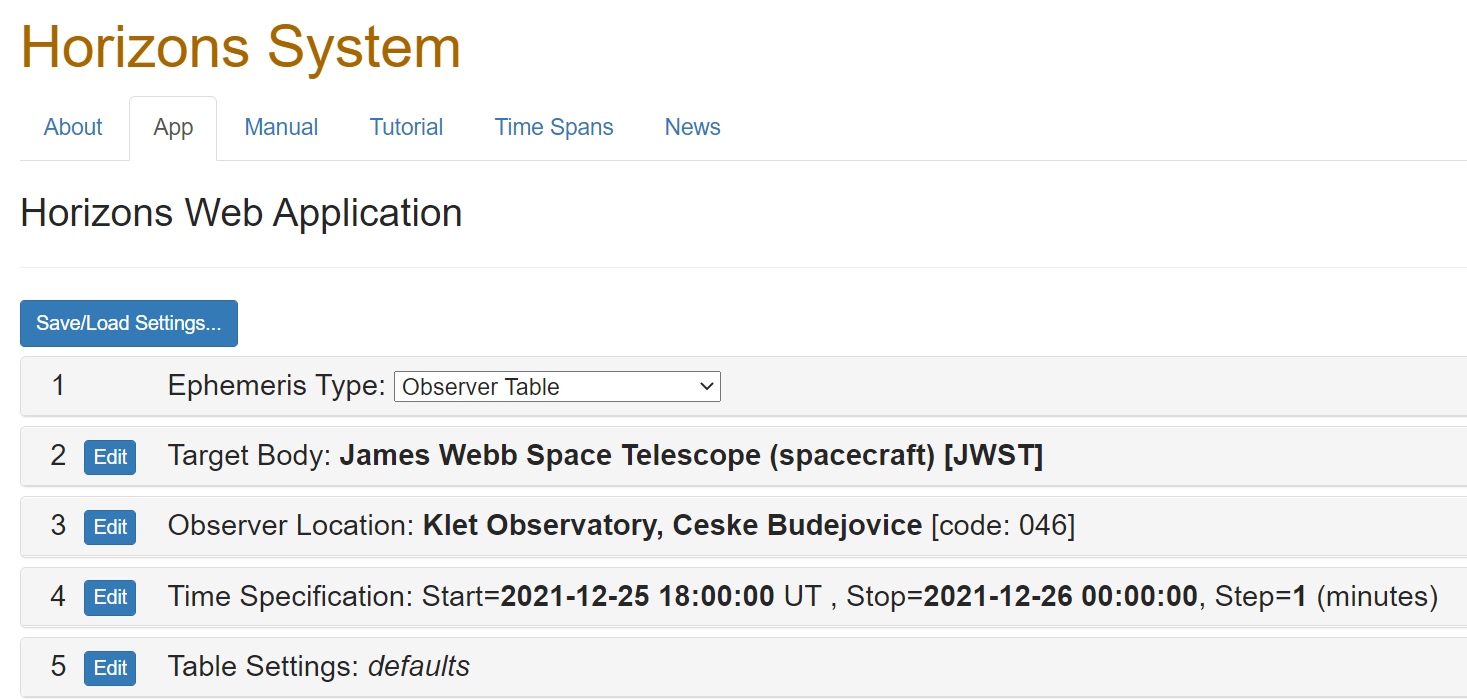The image size is (1467, 700).
Task: Switch to the App tab
Action: click(173, 129)
